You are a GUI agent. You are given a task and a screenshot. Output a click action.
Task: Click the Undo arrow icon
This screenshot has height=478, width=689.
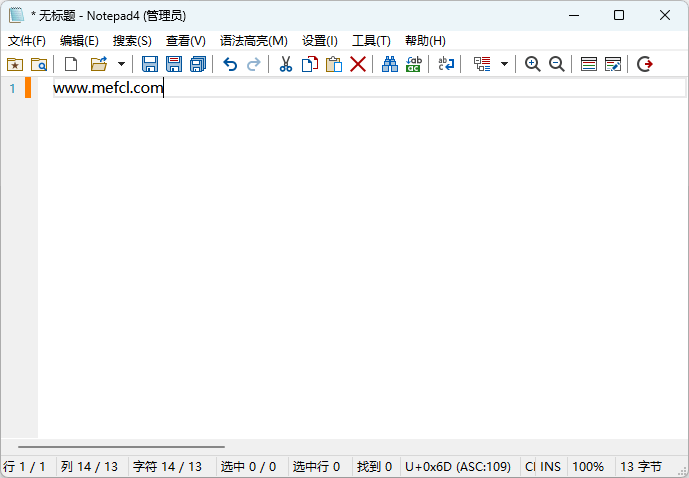coord(230,64)
